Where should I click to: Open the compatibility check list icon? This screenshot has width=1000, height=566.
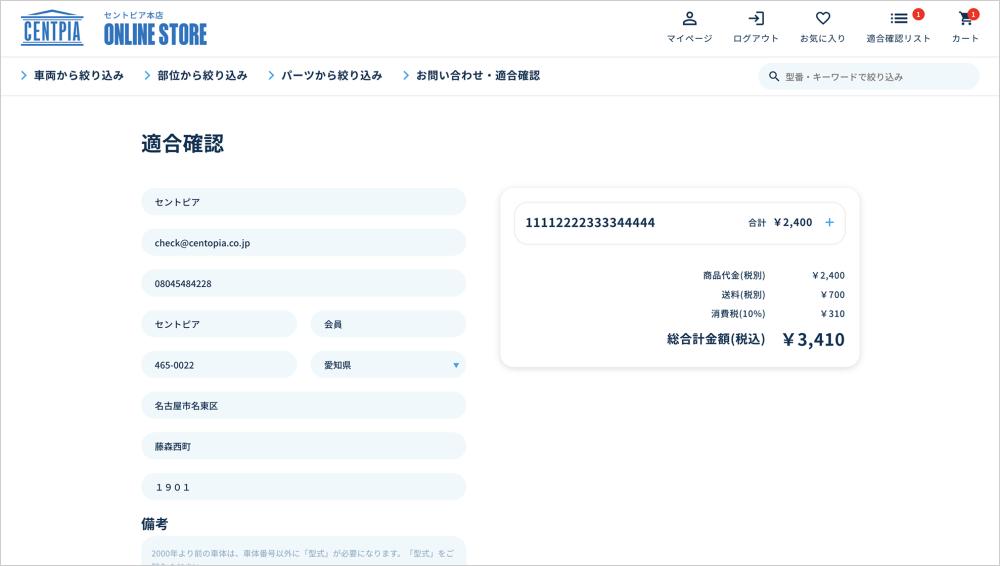tap(899, 19)
